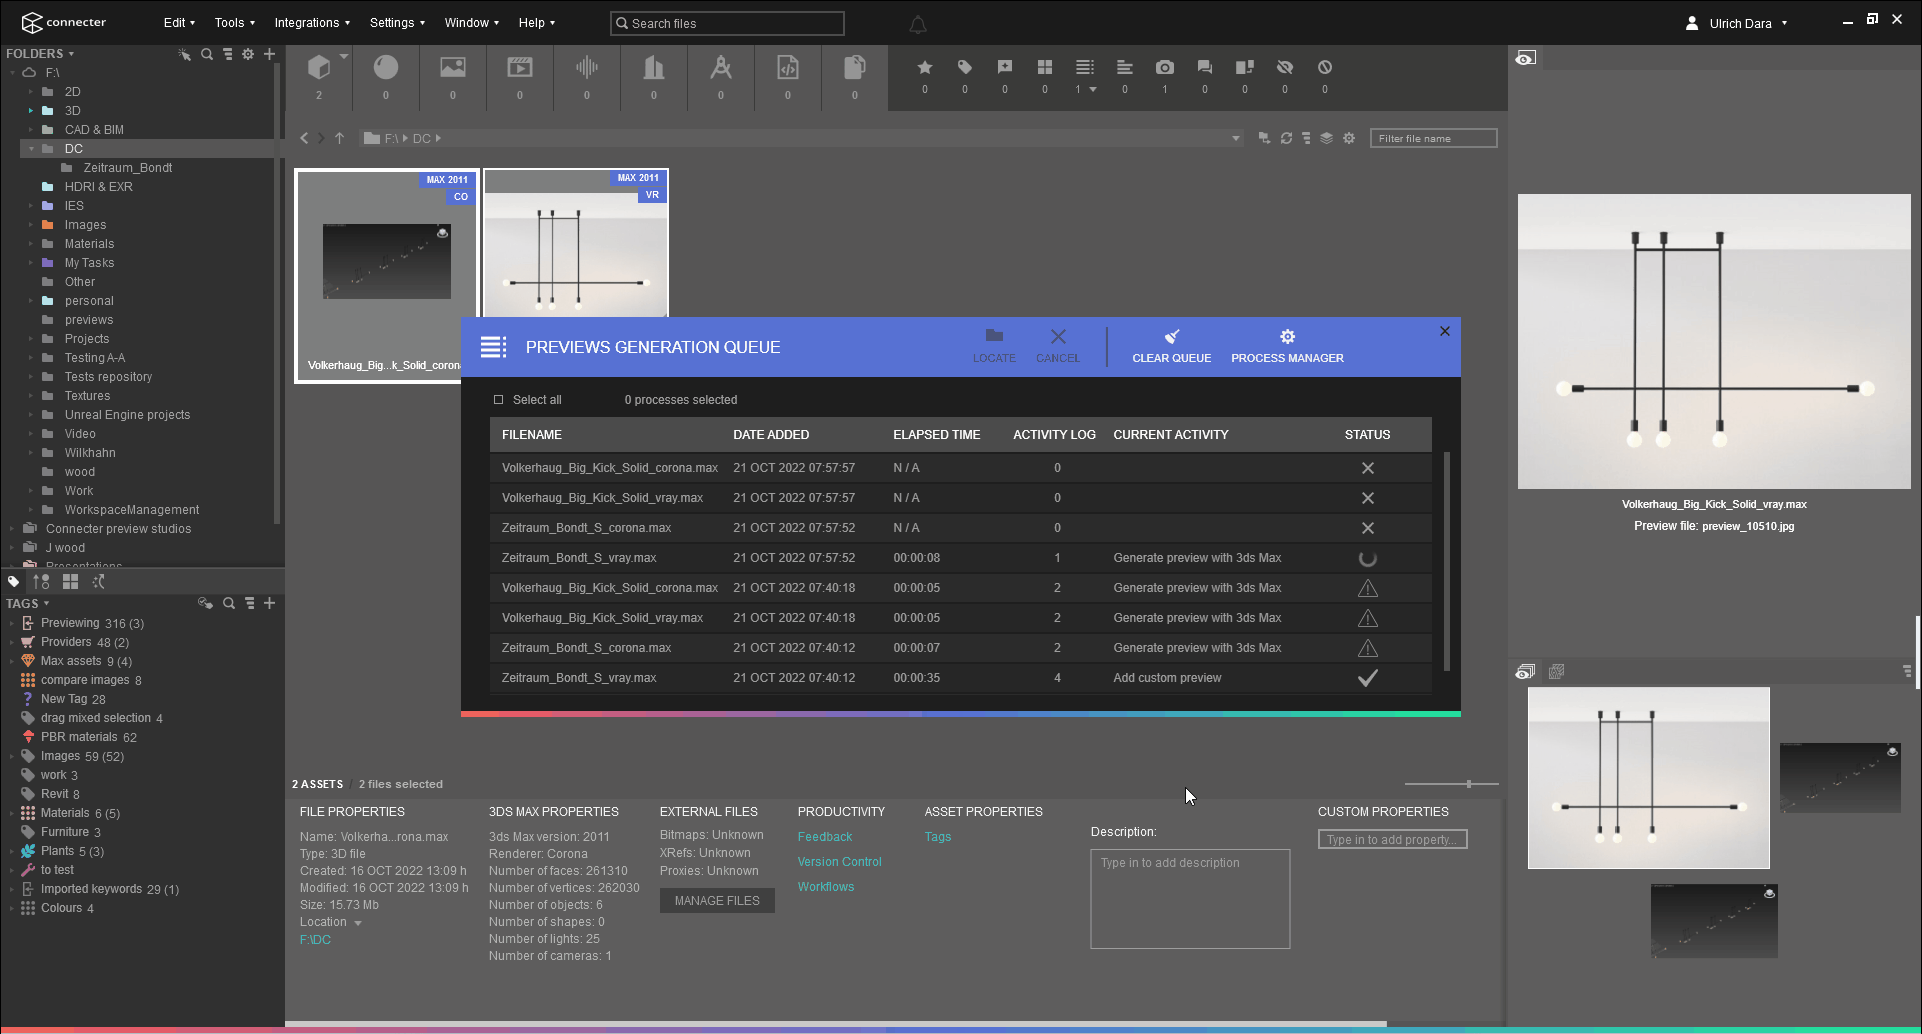Click the buildings CAD filter icon
Image resolution: width=1922 pixels, height=1034 pixels.
click(654, 67)
